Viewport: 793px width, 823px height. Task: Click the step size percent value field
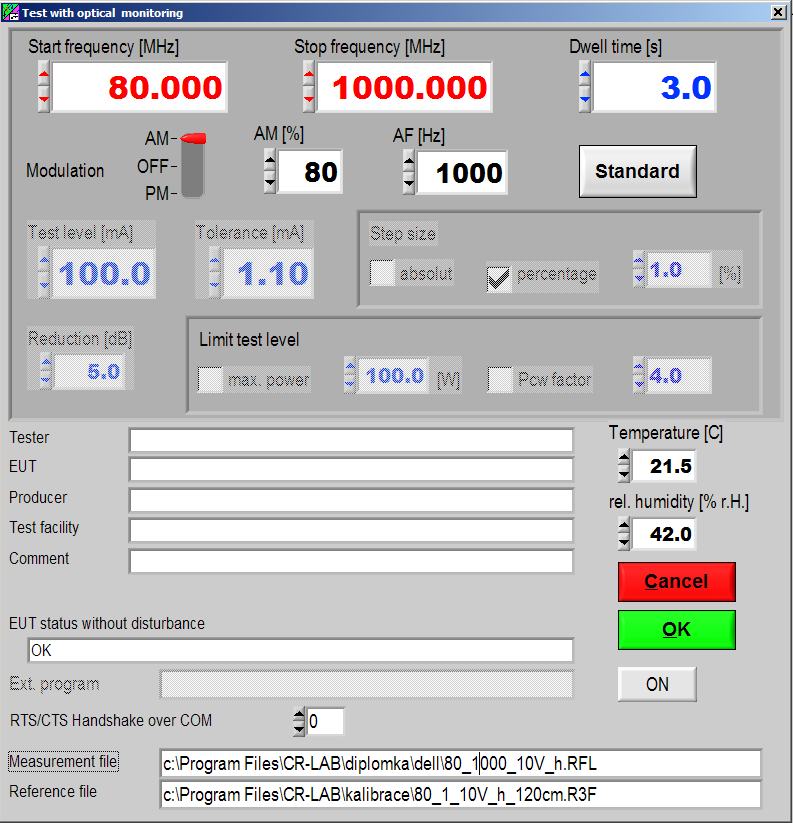tap(679, 270)
